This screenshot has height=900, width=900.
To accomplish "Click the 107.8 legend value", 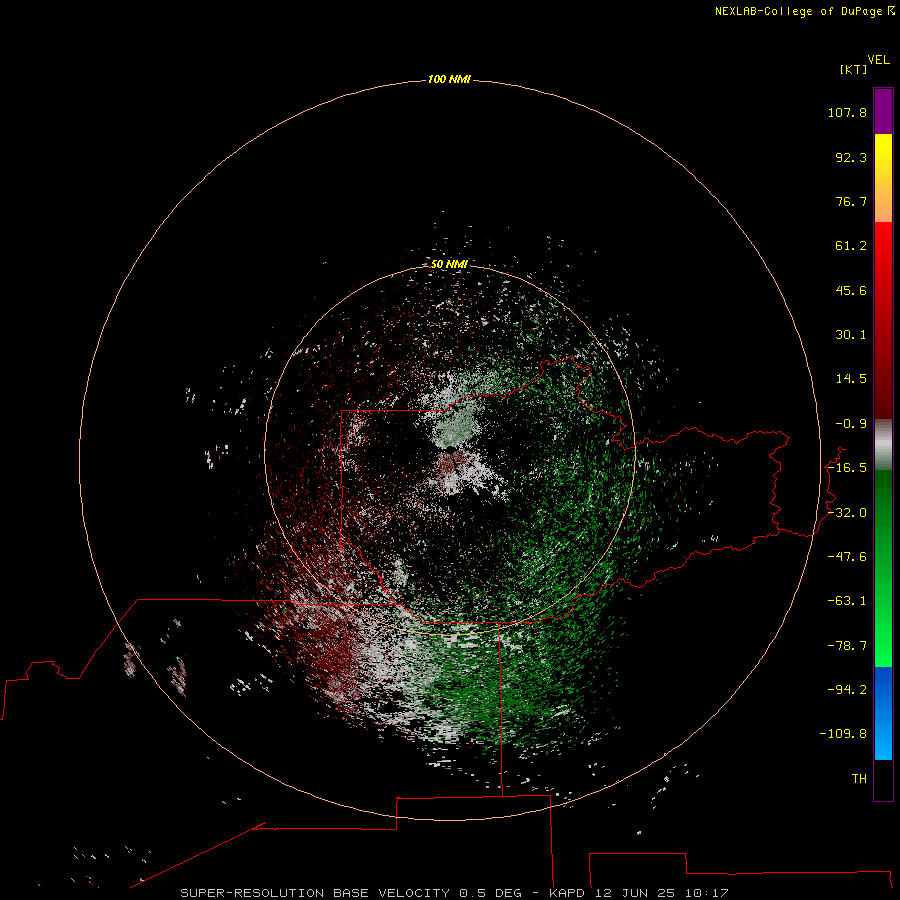I will click(847, 112).
